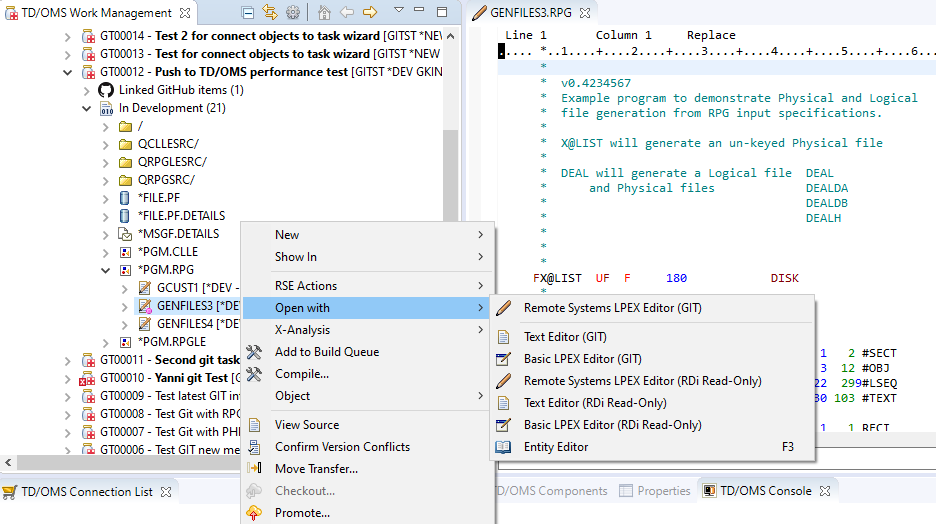
Task: Click the tree's horizontal scrollbar
Action: (200, 463)
